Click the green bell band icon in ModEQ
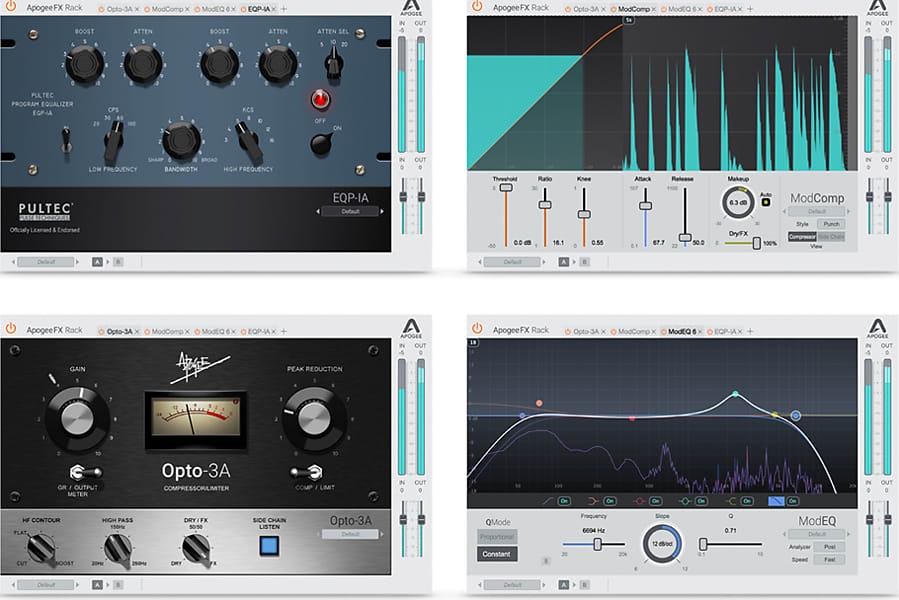The image size is (899, 600). click(685, 501)
